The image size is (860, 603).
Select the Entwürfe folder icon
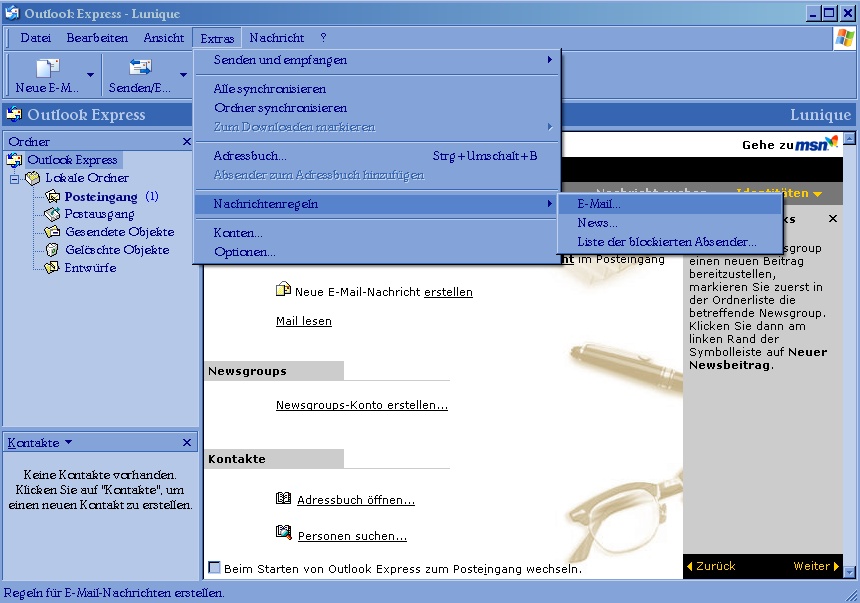pos(52,268)
